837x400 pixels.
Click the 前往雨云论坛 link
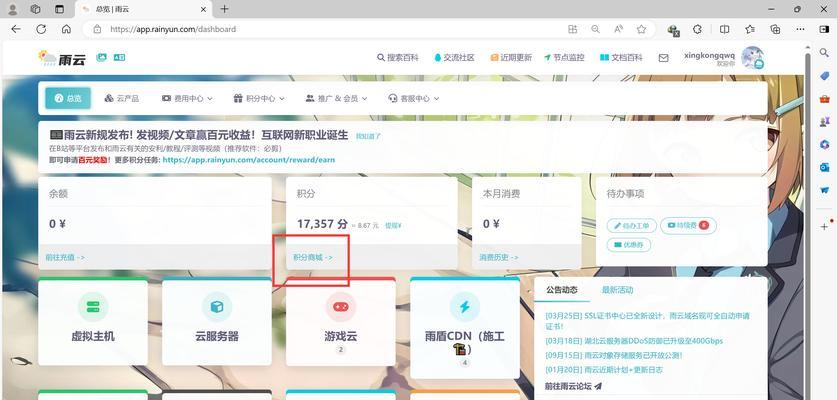pyautogui.click(x=573, y=386)
